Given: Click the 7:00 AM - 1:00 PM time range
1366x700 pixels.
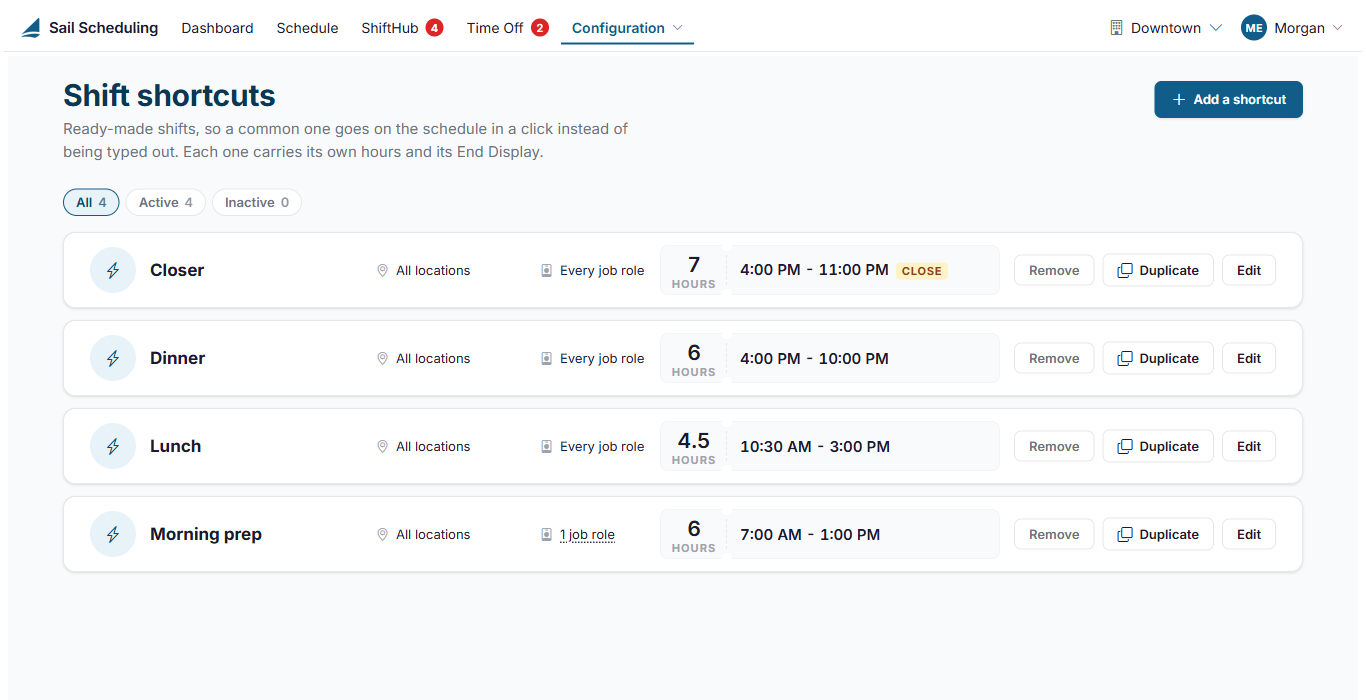Looking at the screenshot, I should [810, 534].
